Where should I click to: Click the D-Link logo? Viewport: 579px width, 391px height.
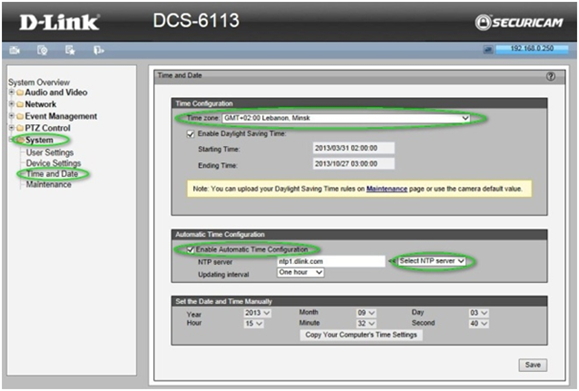pos(59,23)
